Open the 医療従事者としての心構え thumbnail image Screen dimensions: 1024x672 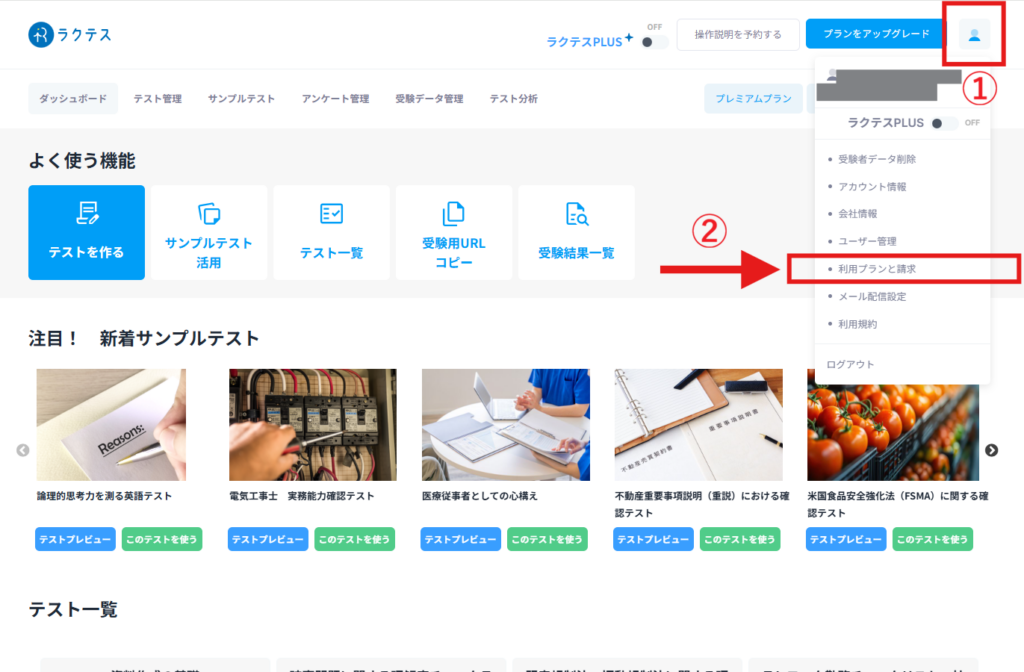[x=505, y=425]
